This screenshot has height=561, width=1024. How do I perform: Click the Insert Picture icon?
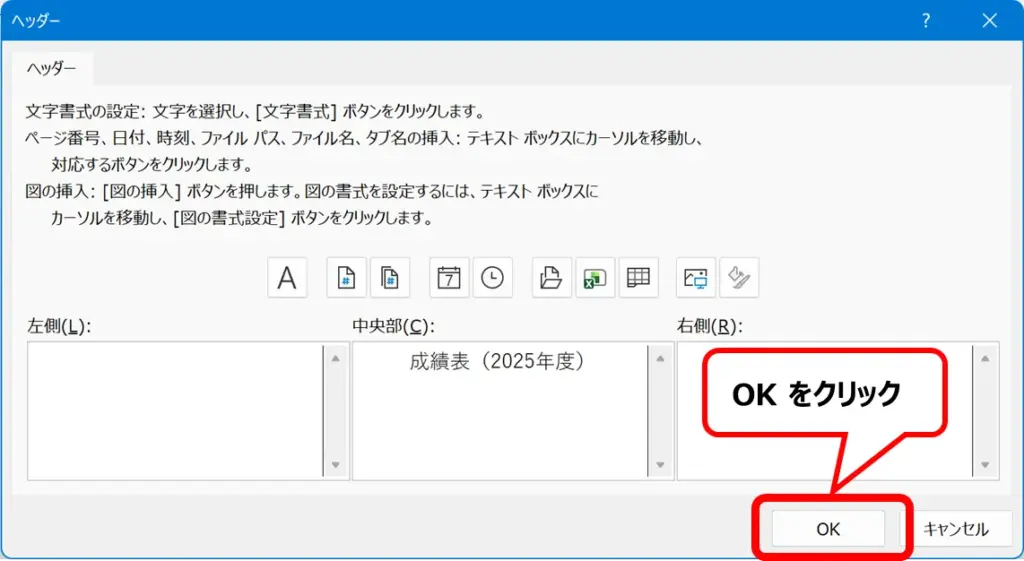(x=696, y=278)
